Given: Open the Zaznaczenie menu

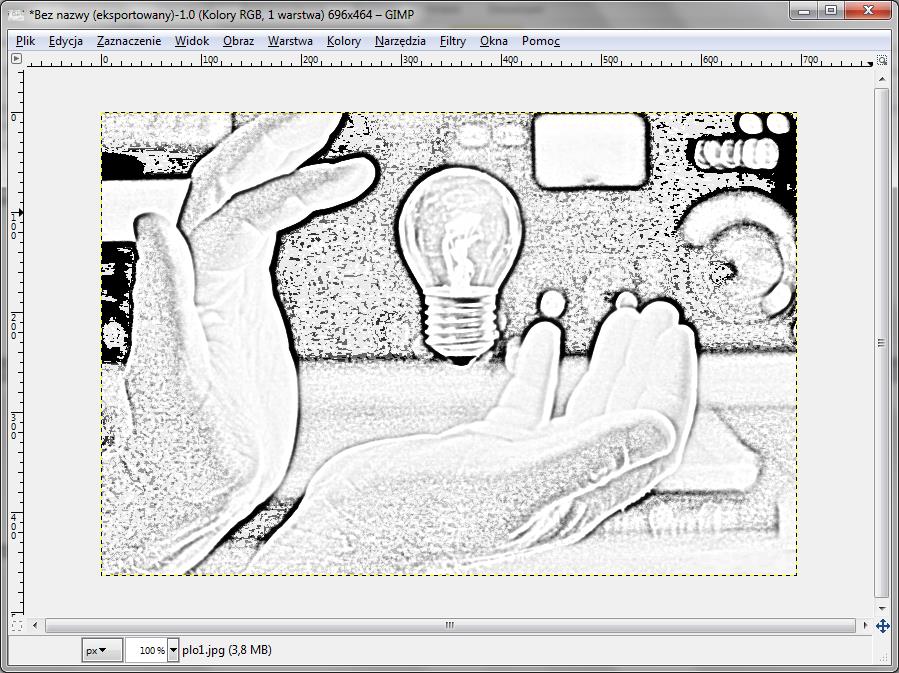Looking at the screenshot, I should [129, 41].
